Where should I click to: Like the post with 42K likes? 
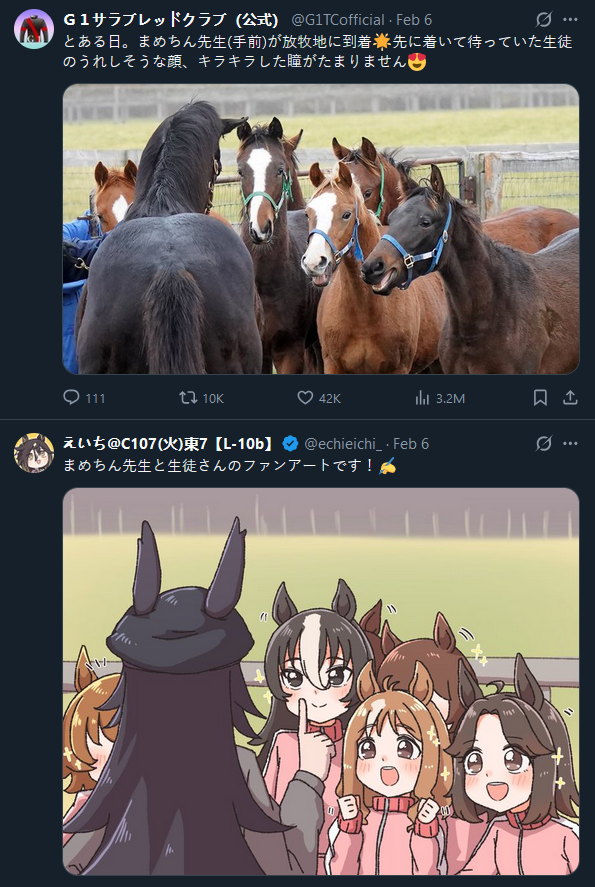(319, 398)
